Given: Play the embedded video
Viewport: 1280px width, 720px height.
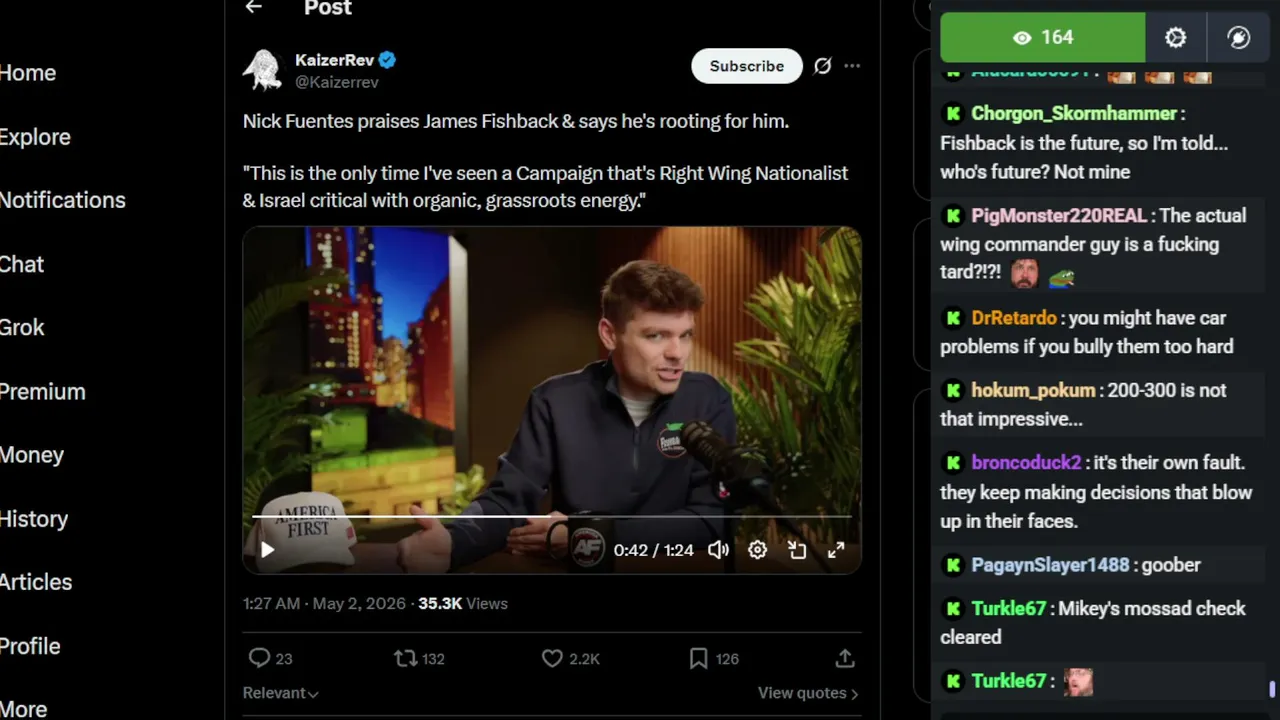Looking at the screenshot, I should pos(267,550).
